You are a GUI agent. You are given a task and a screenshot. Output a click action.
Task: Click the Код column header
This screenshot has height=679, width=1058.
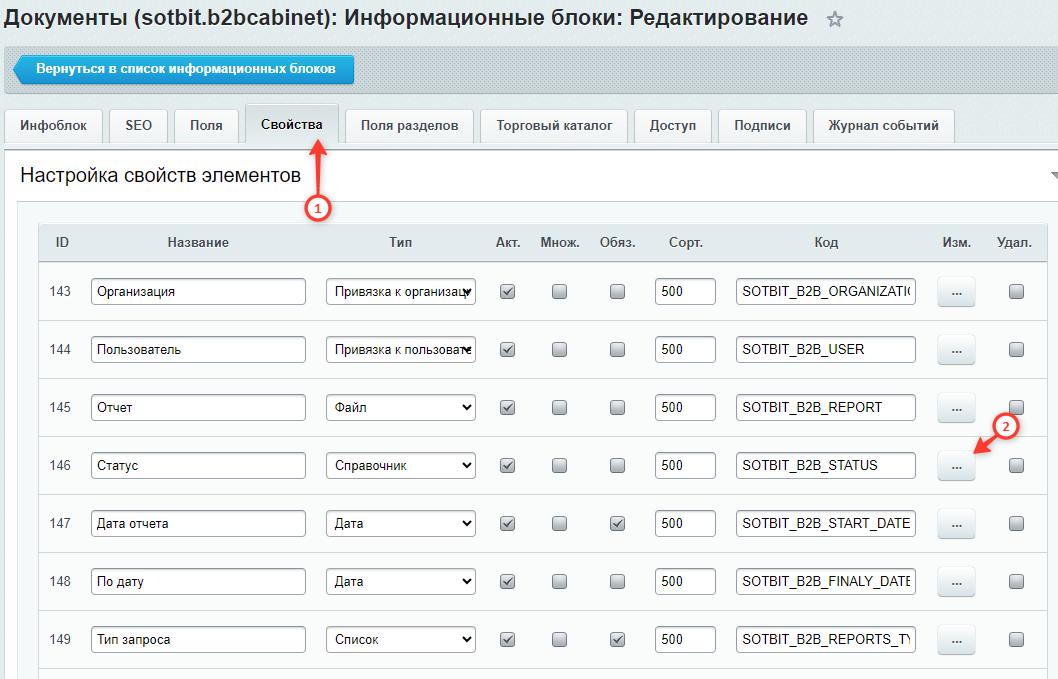[826, 242]
